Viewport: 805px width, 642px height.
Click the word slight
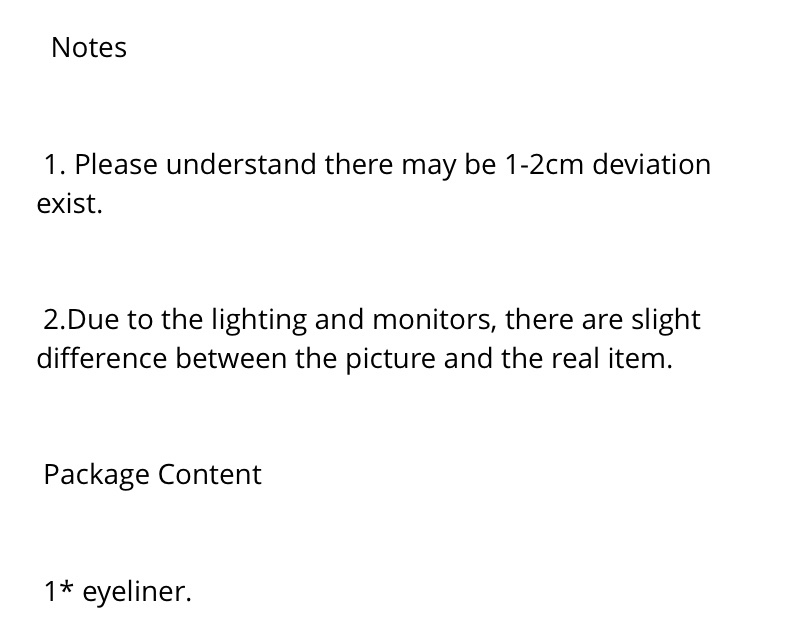click(x=665, y=321)
